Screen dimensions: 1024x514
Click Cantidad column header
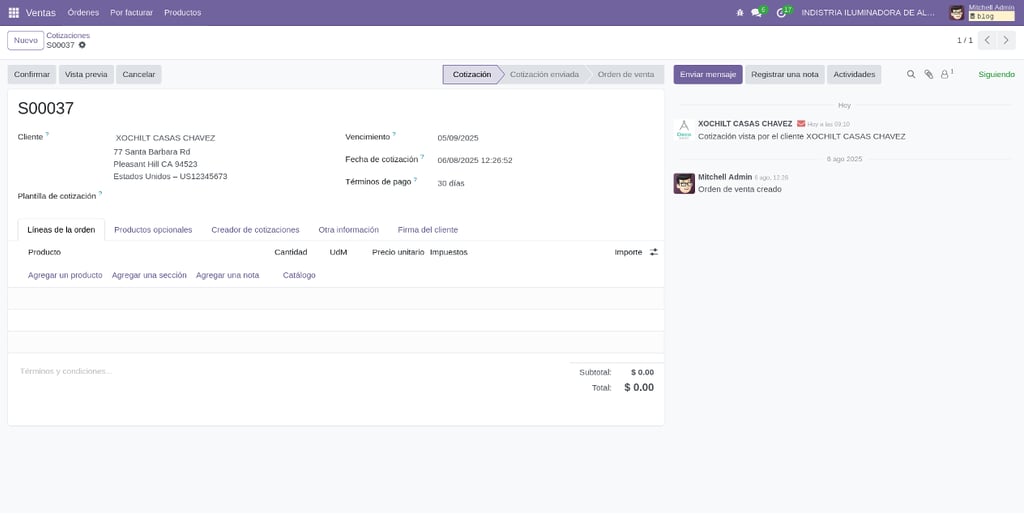[x=291, y=252]
